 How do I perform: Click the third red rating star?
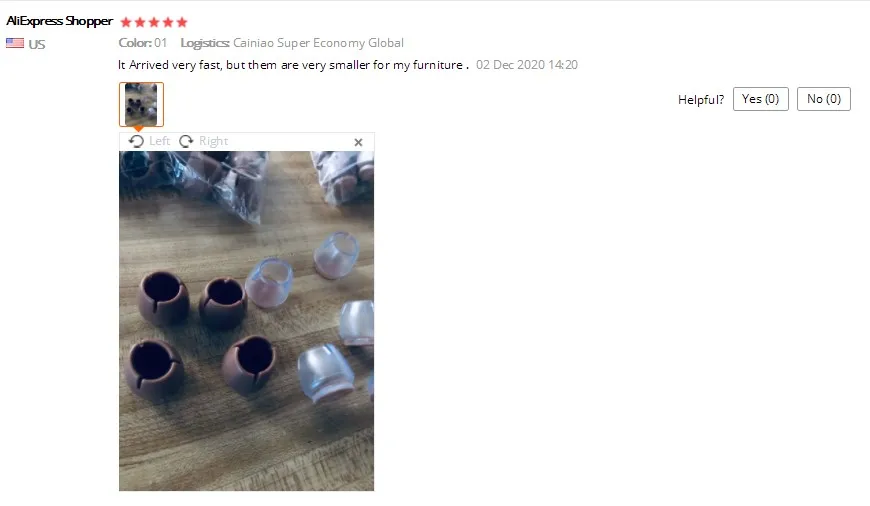click(154, 22)
